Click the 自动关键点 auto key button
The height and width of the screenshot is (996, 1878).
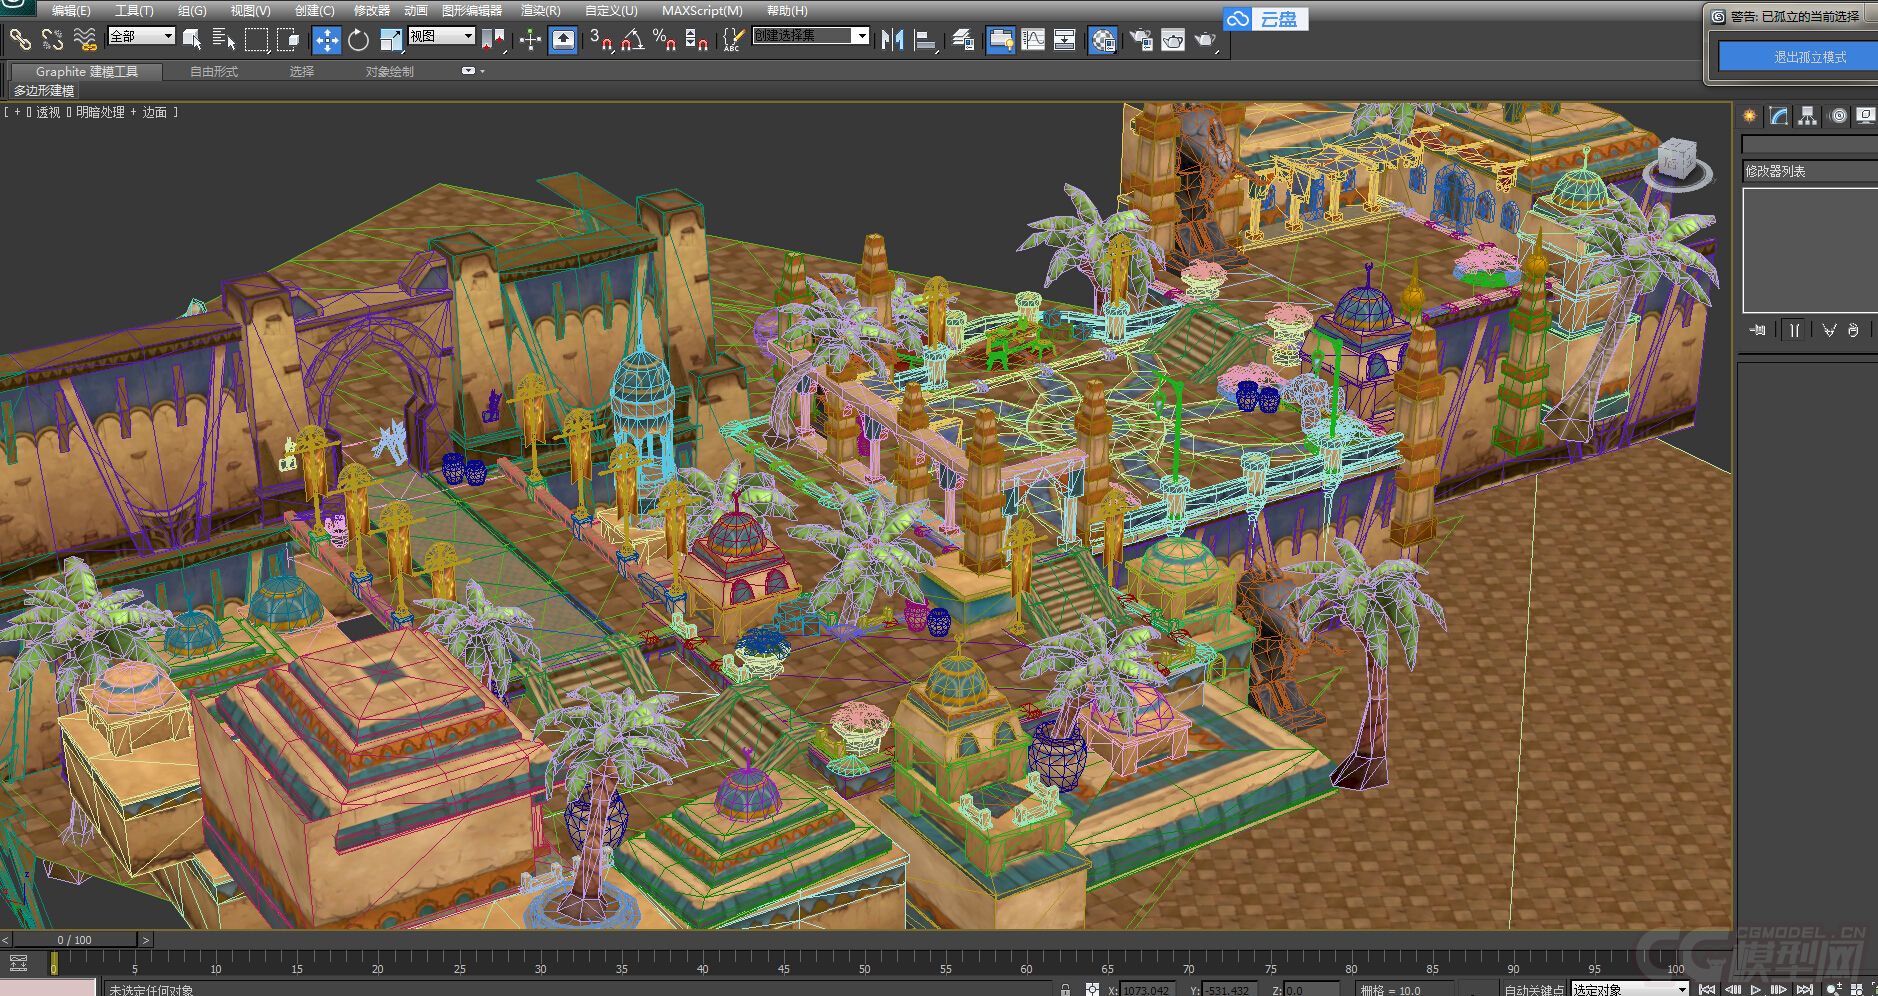click(1534, 990)
